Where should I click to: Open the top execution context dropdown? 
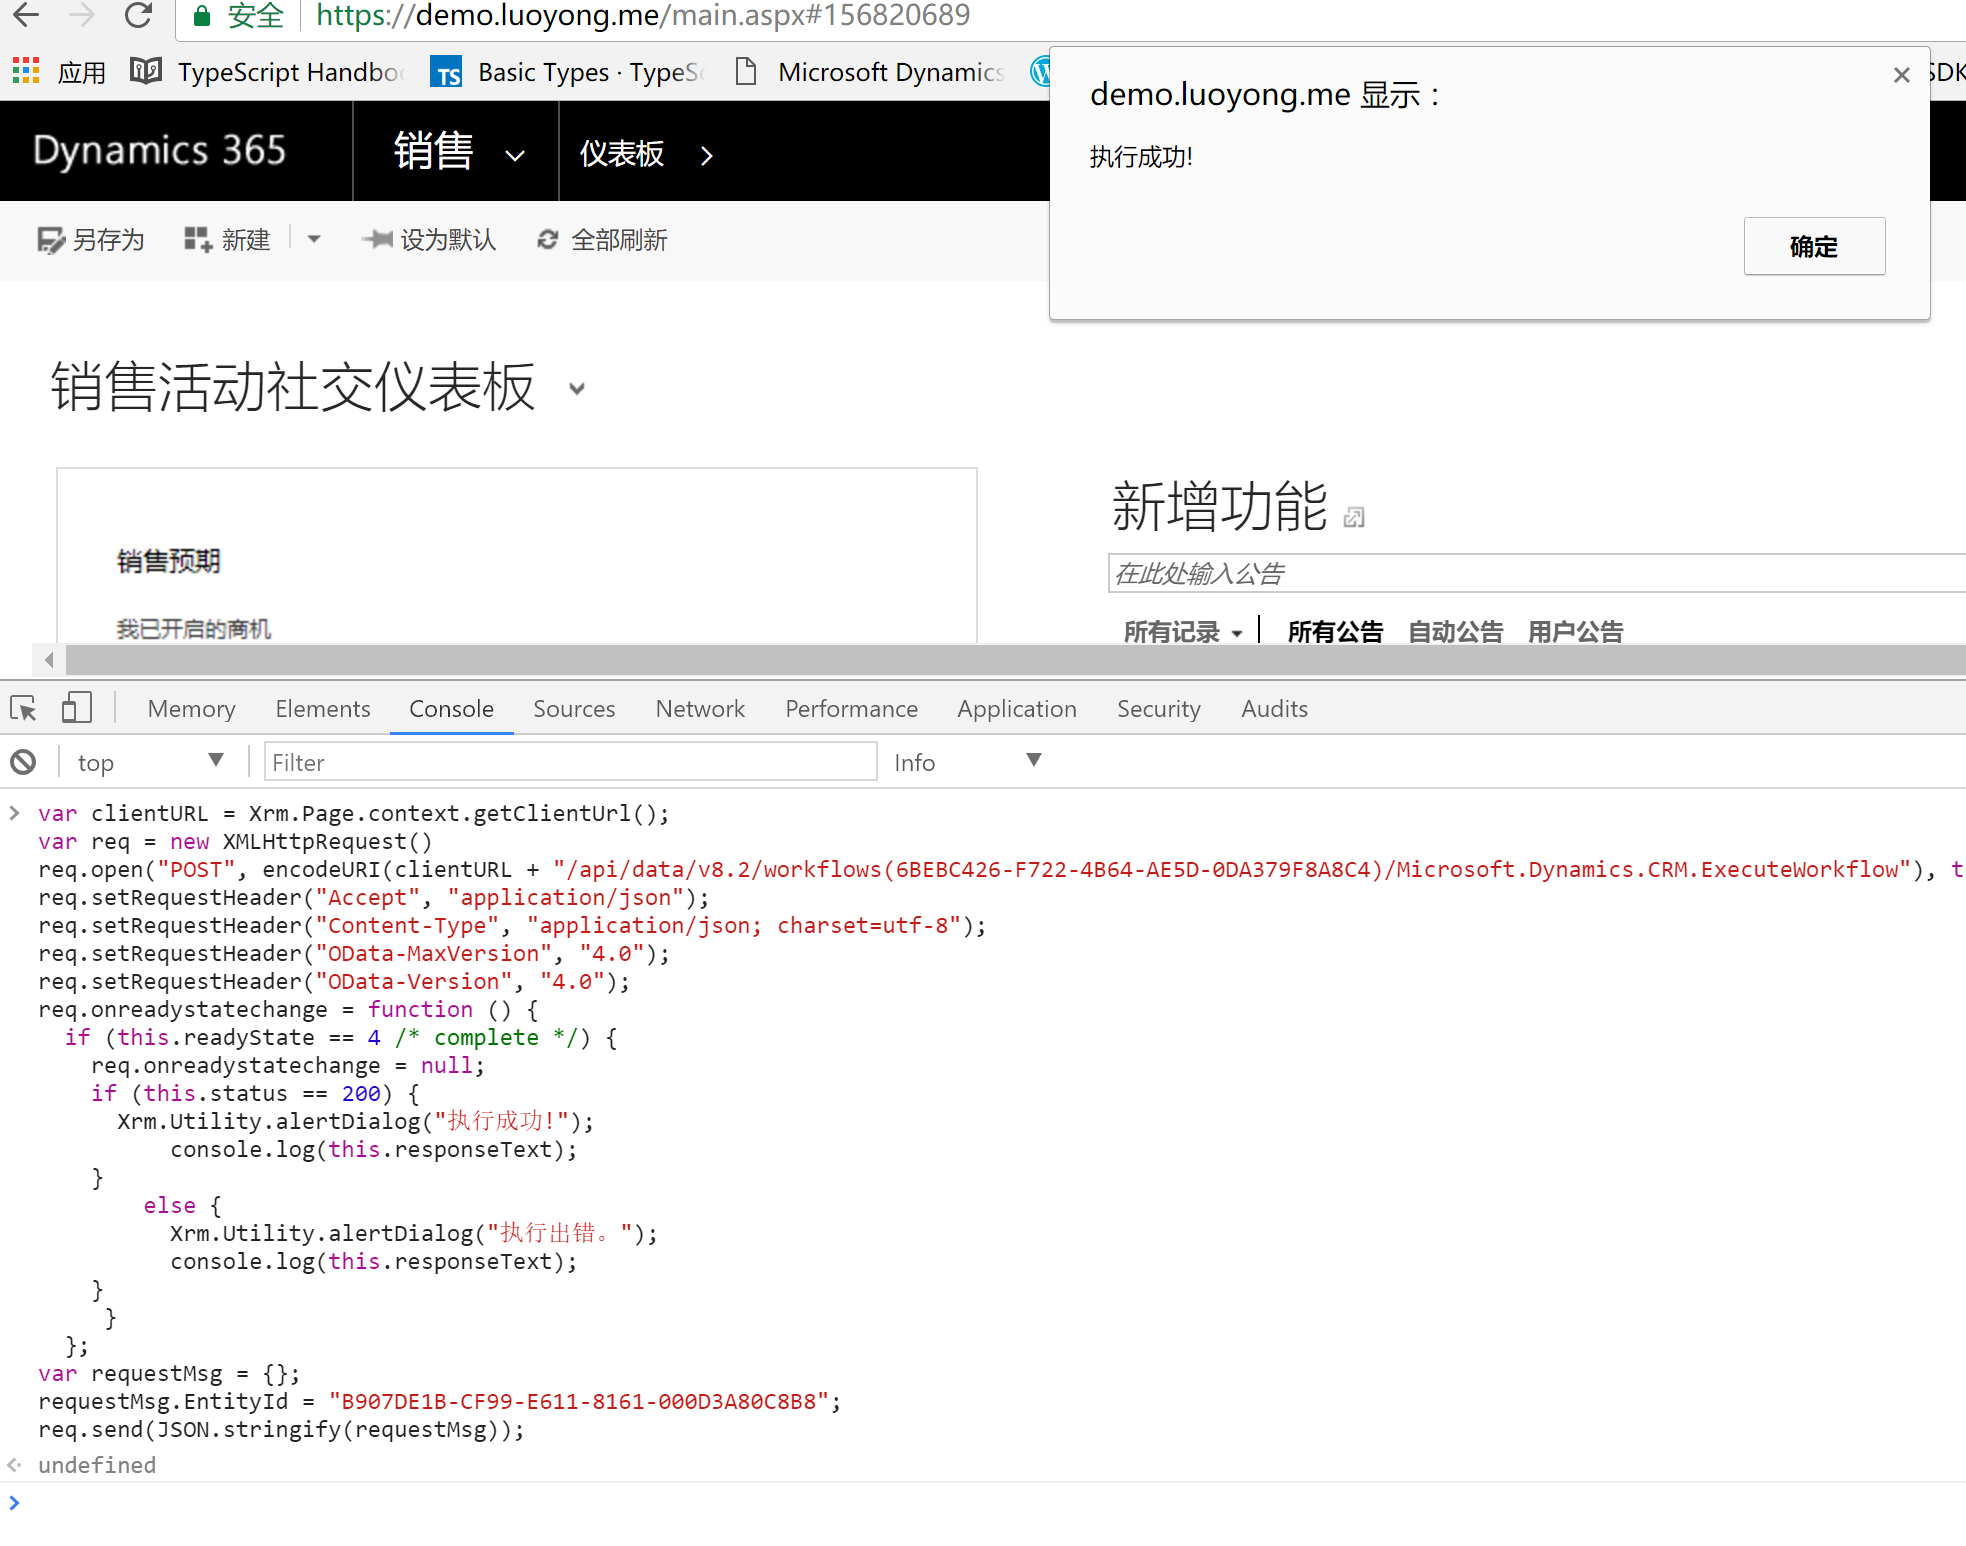coord(150,762)
